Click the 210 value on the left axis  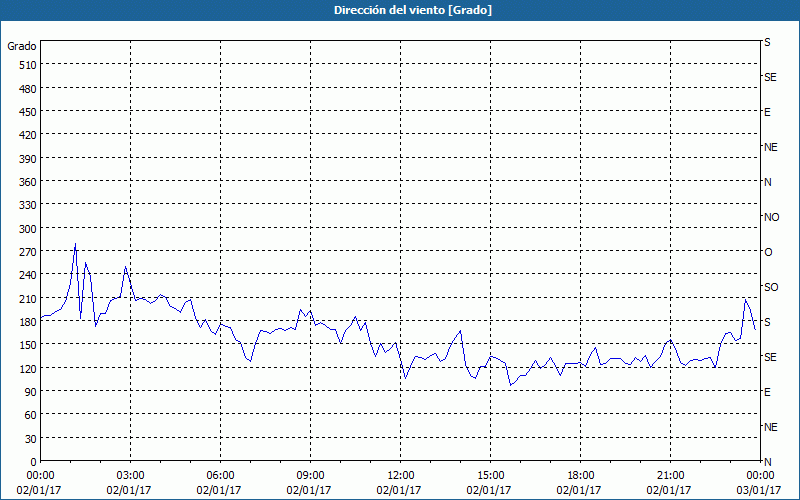tap(28, 299)
